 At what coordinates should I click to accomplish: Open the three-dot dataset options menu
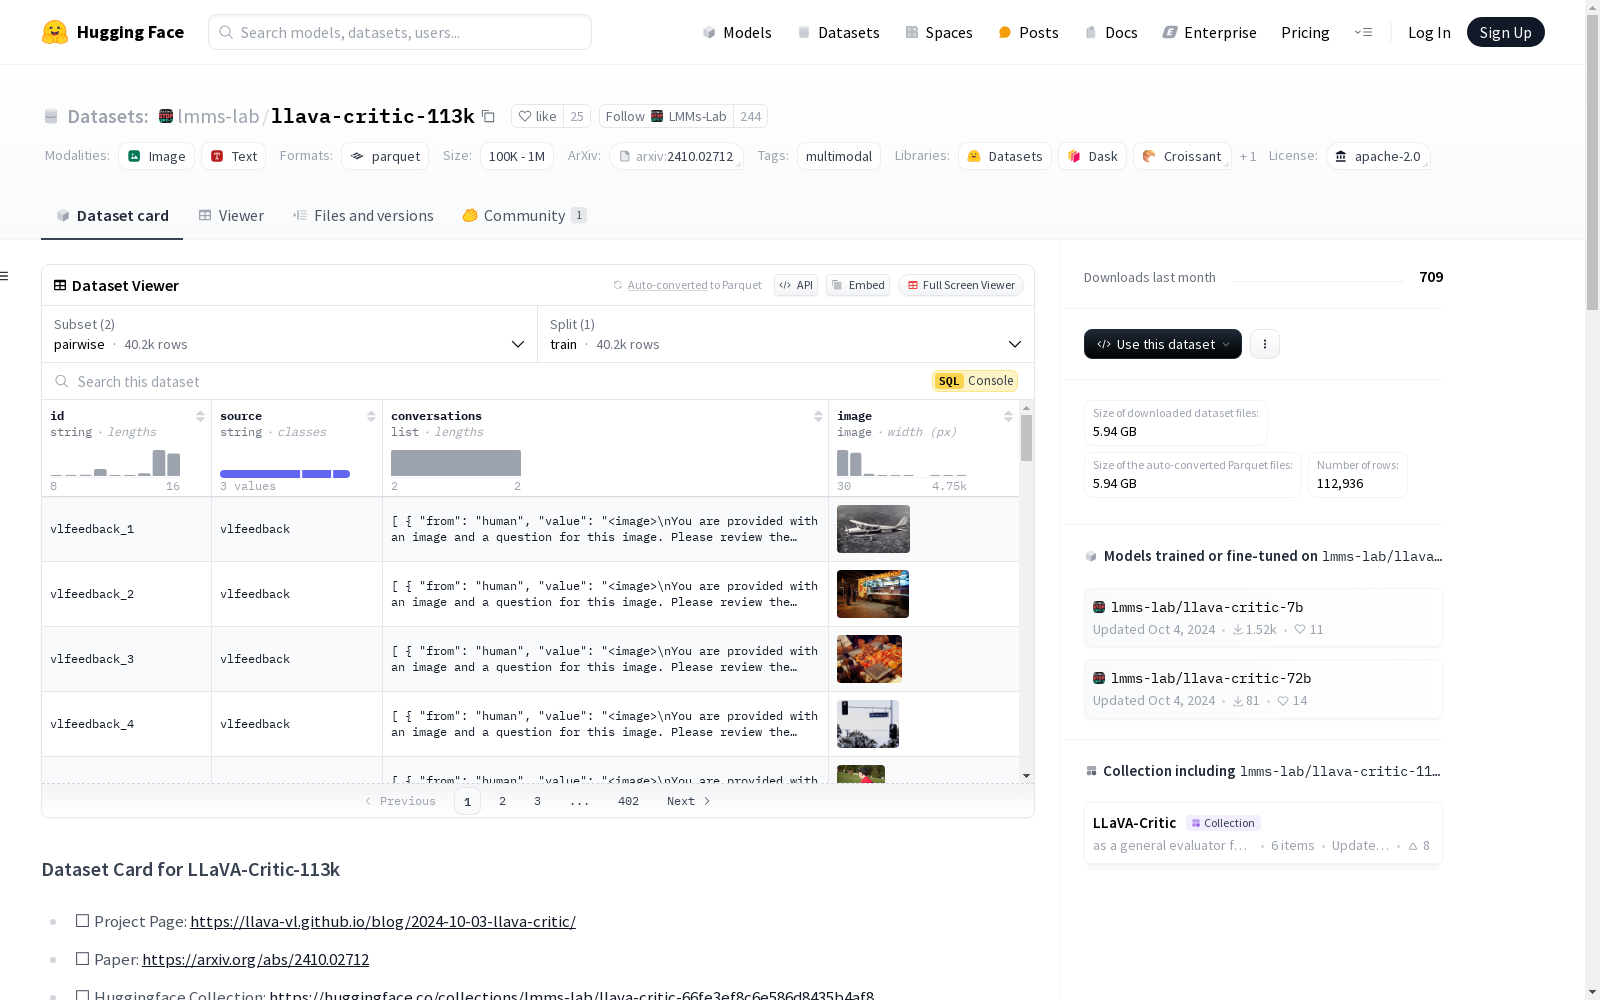1265,344
